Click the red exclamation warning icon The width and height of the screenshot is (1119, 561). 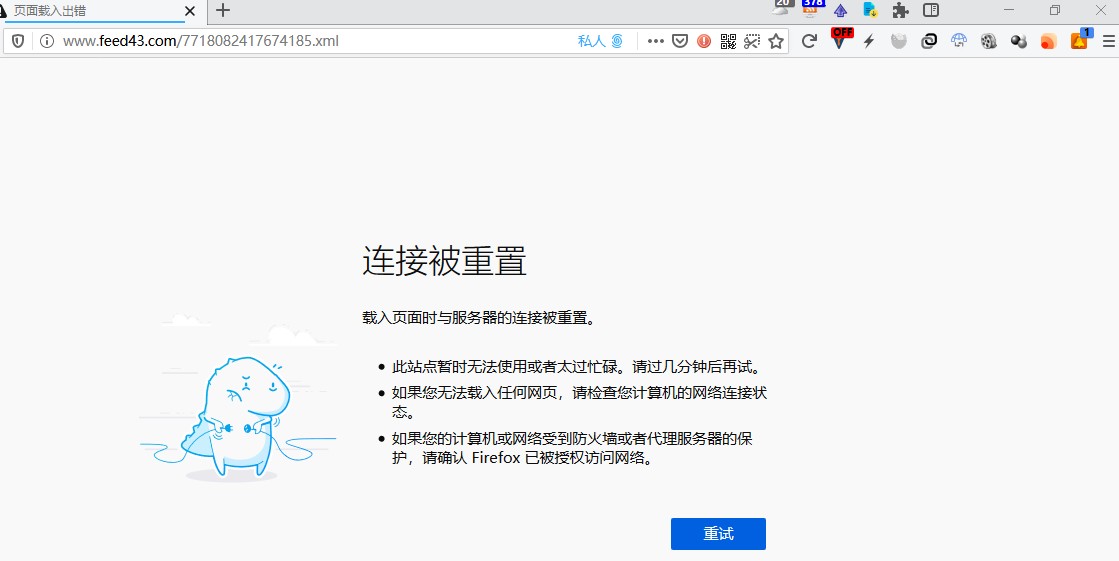click(704, 41)
